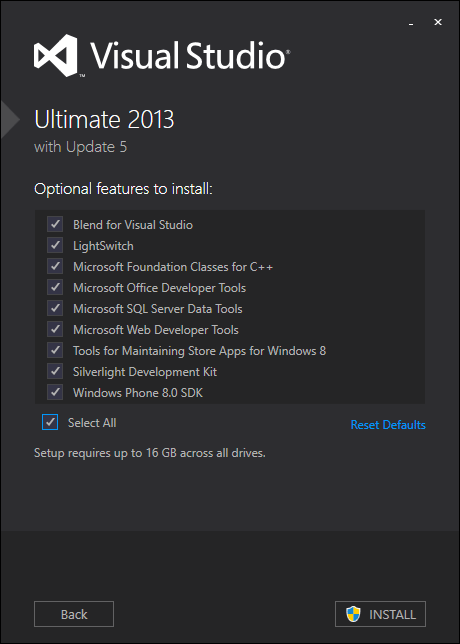Start setup with the INSTALL button
460x644 pixels.
click(380, 614)
